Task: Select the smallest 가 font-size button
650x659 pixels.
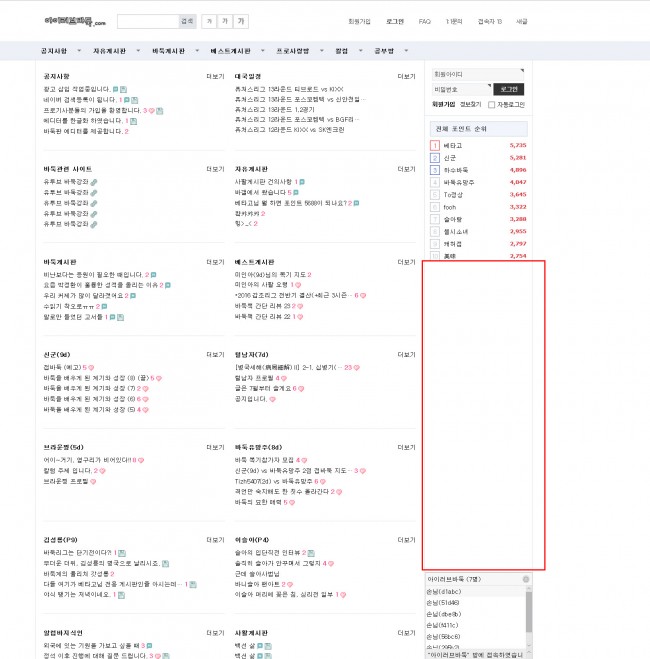Action: [209, 21]
